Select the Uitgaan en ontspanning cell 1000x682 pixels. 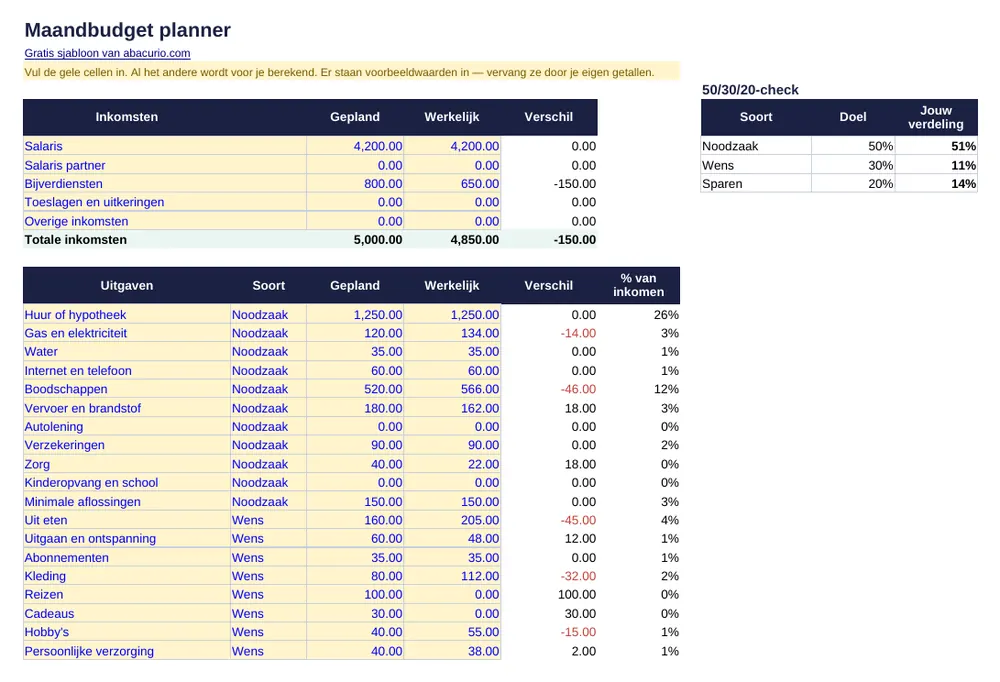[127, 538]
